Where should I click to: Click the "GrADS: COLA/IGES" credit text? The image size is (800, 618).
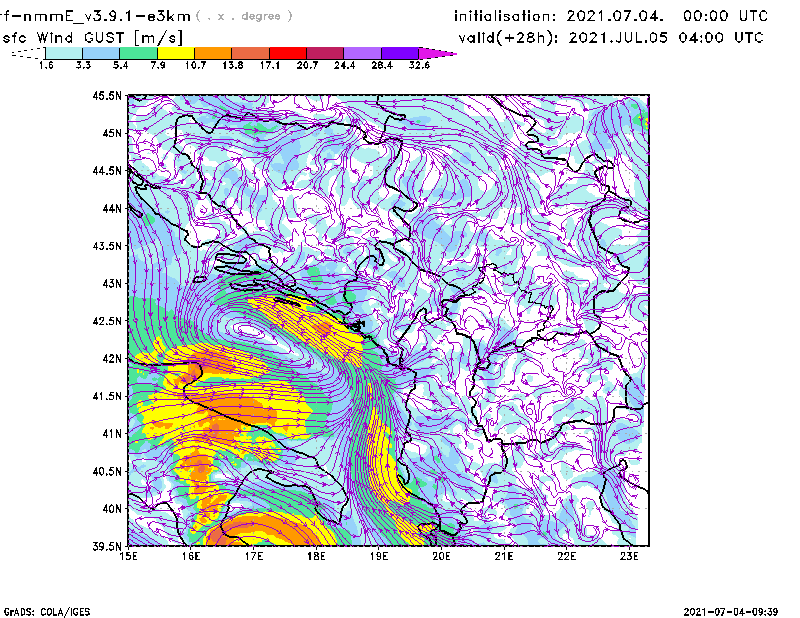[47, 612]
